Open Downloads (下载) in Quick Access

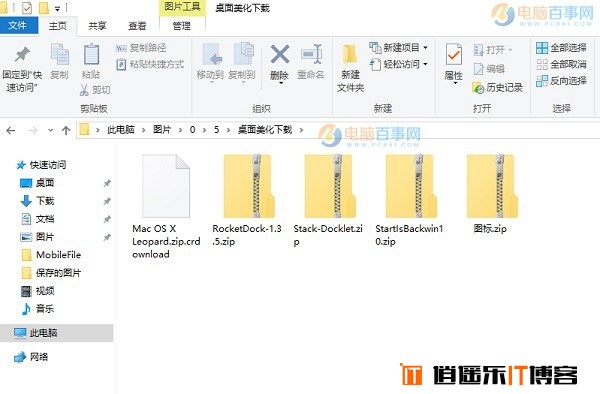[x=45, y=201]
